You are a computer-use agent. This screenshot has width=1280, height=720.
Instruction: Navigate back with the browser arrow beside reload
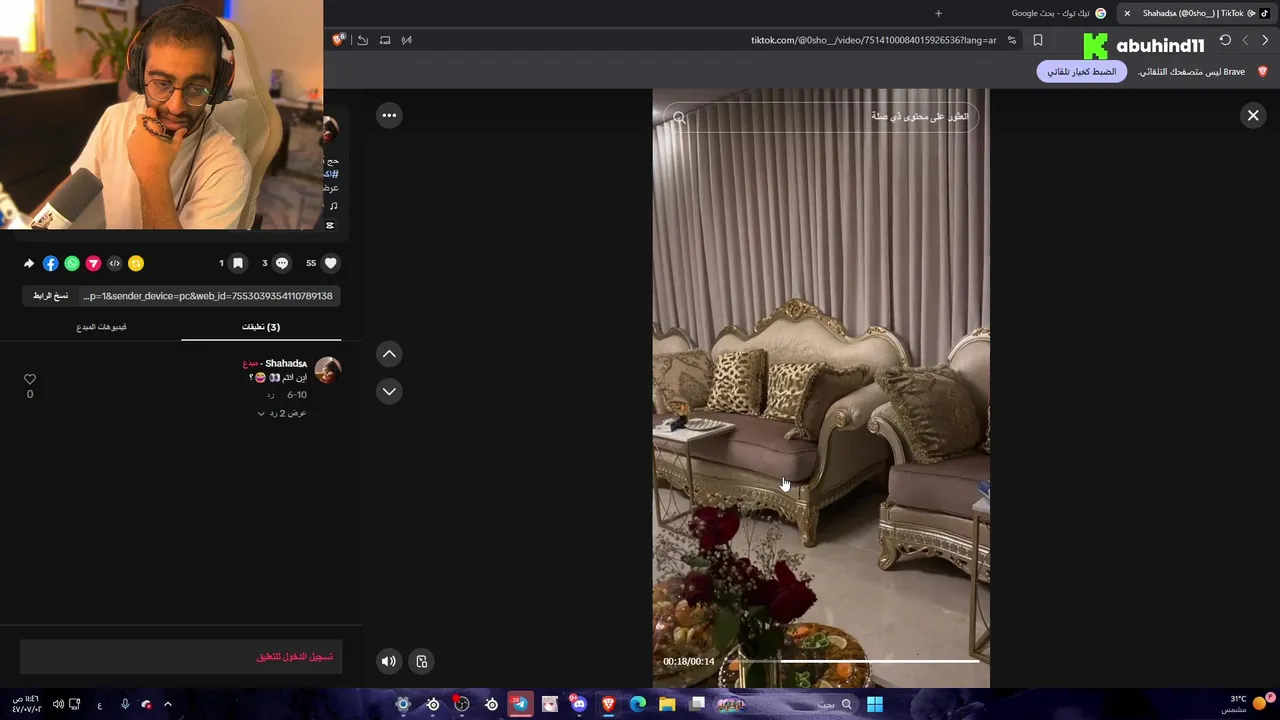(1245, 40)
